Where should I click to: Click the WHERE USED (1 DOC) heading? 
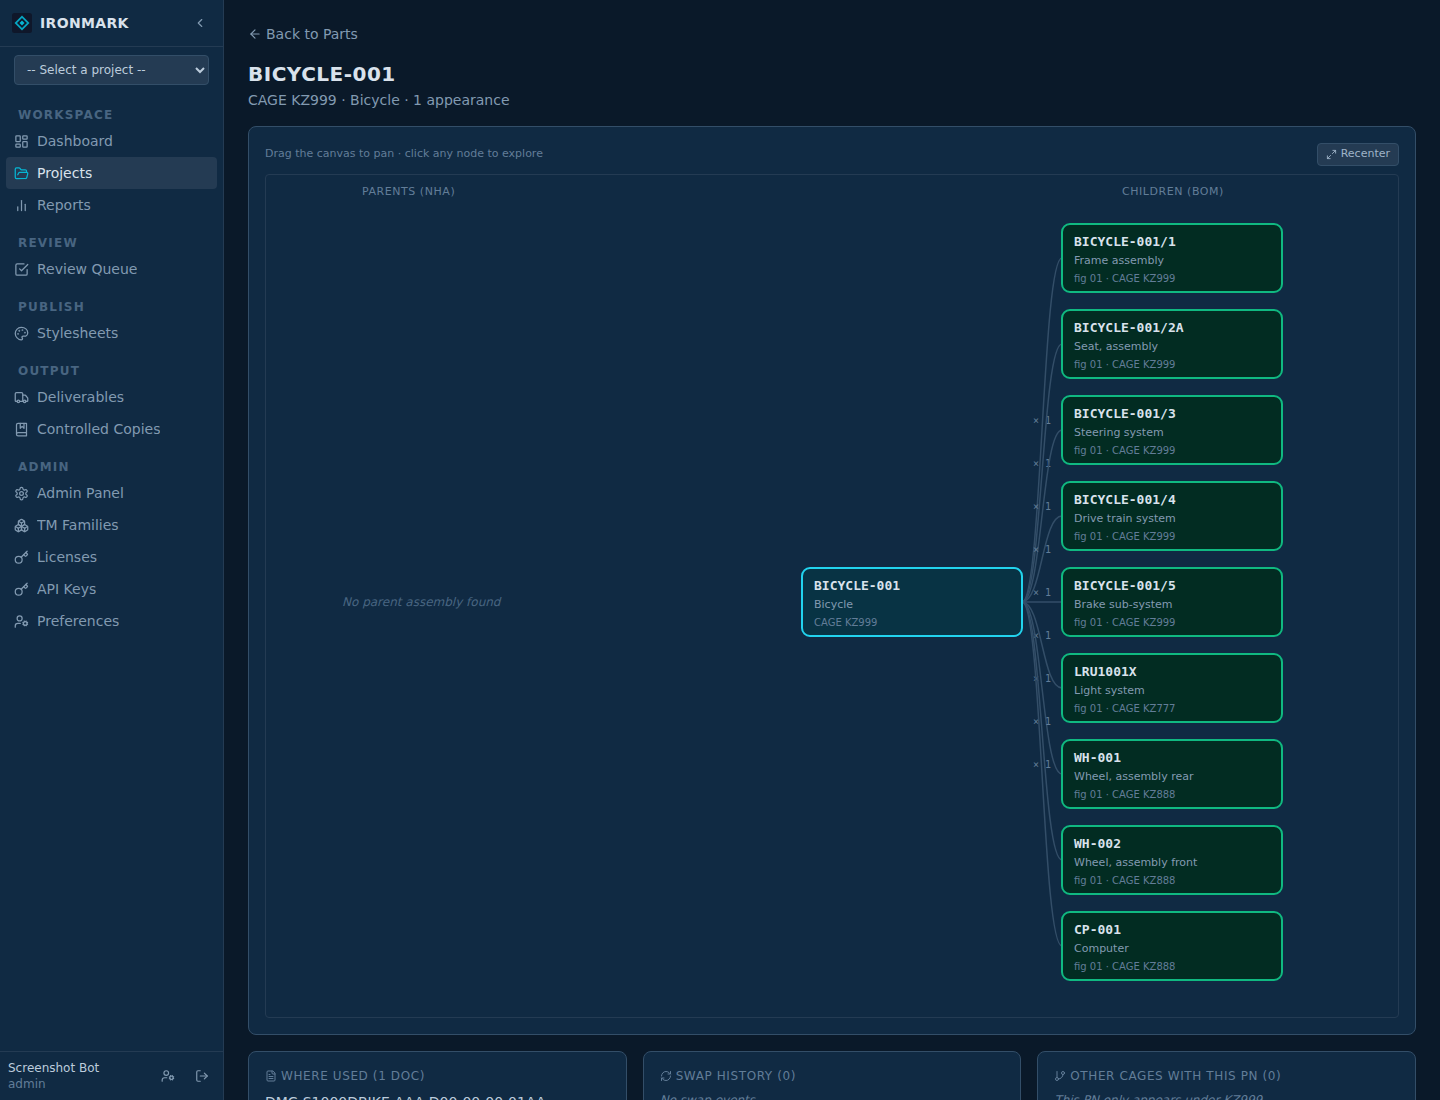pyautogui.click(x=353, y=1076)
